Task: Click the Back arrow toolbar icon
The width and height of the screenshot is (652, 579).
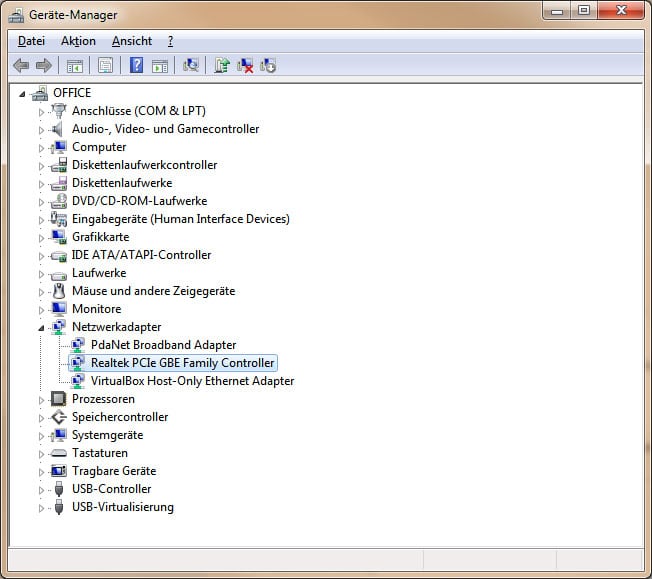Action: (21, 65)
